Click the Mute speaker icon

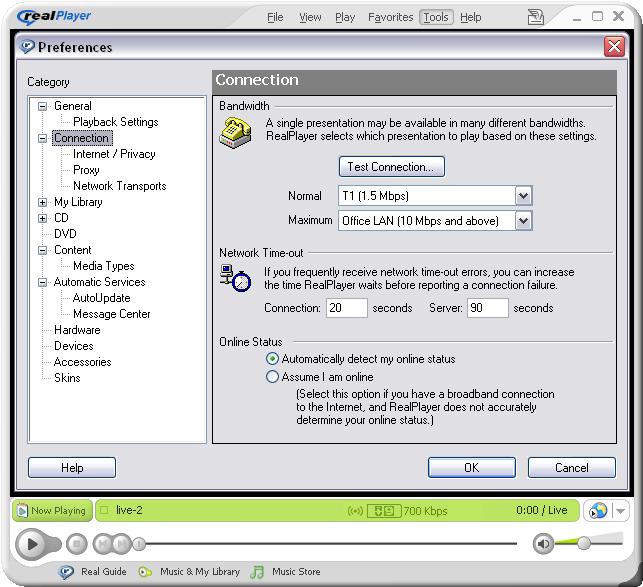543,544
